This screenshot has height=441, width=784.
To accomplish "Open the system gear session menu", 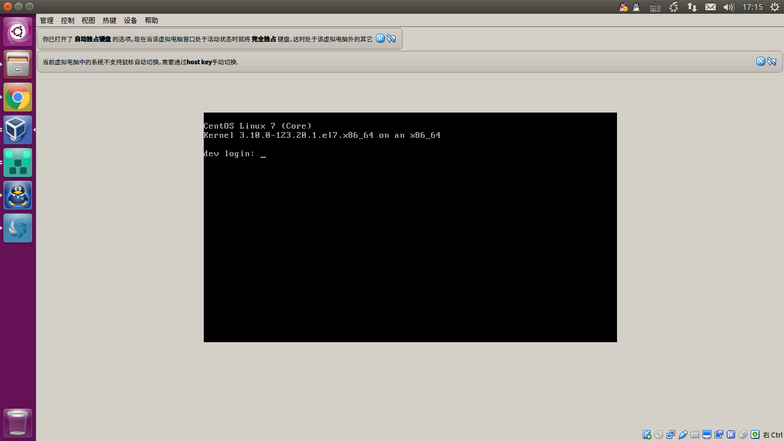I will pyautogui.click(x=774, y=7).
